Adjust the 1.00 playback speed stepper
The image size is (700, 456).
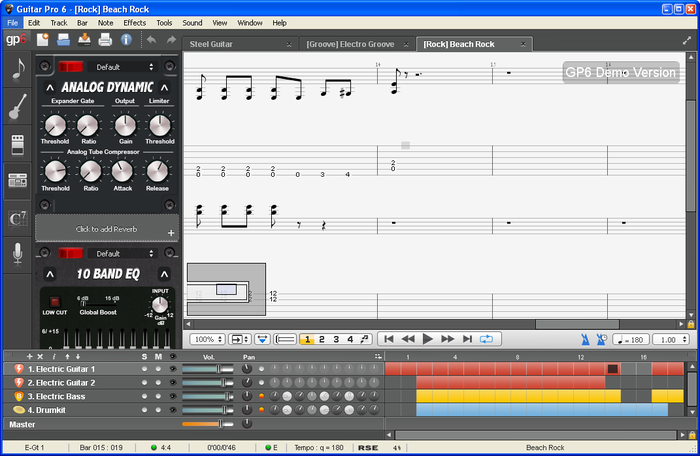pos(672,339)
